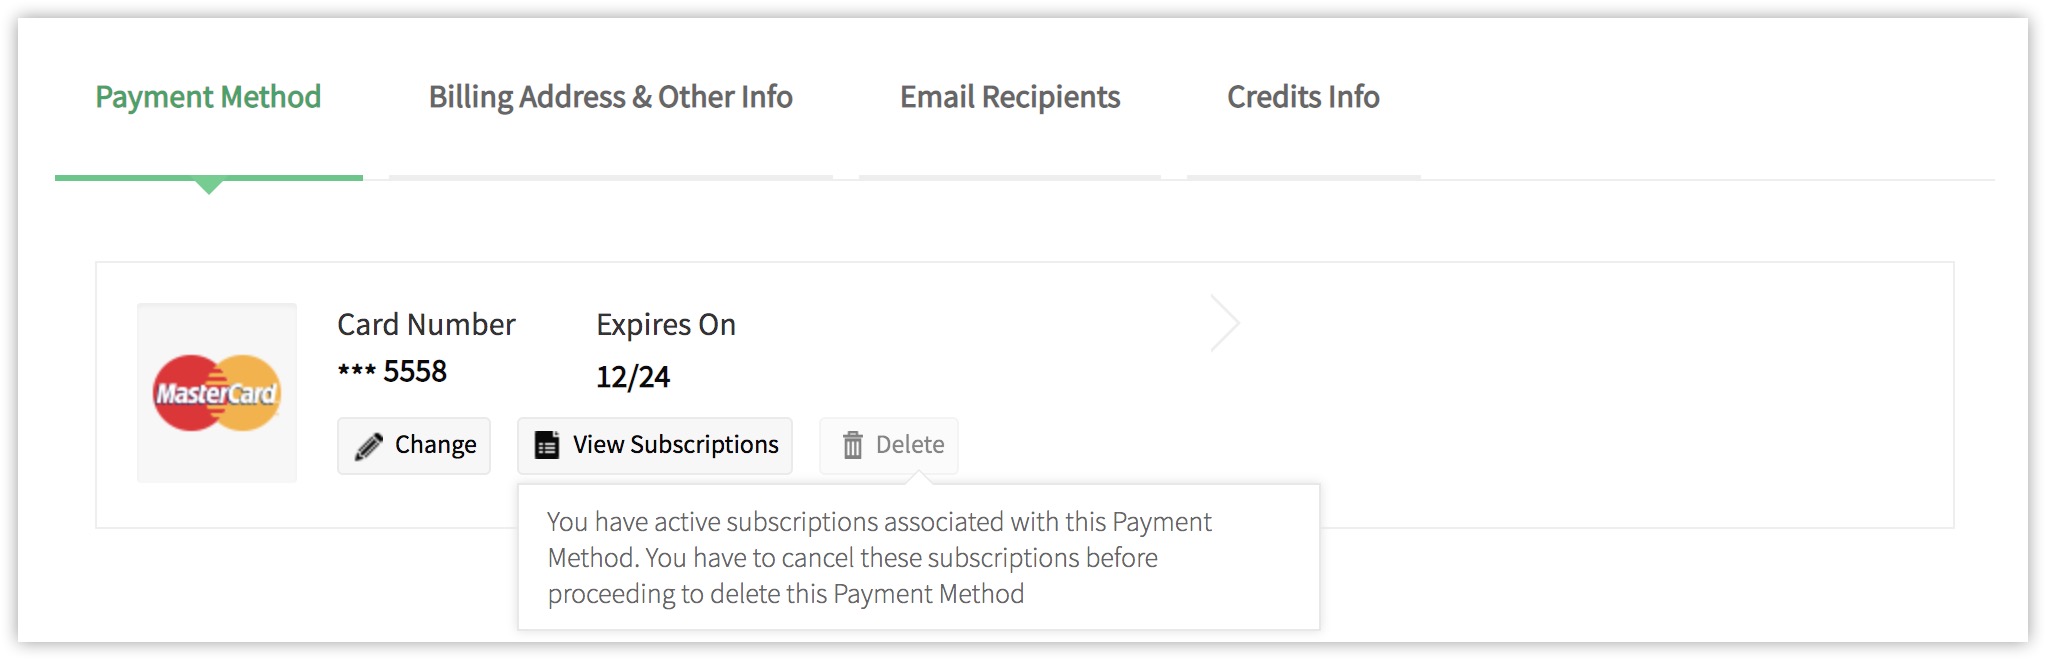Click the masked card number *** 5558

392,372
